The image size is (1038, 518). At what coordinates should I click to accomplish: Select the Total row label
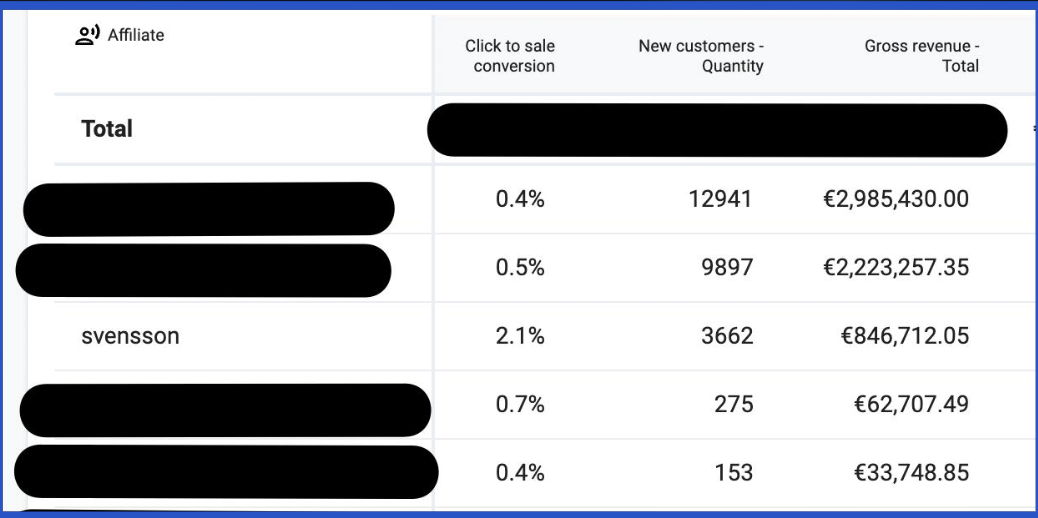pos(107,129)
